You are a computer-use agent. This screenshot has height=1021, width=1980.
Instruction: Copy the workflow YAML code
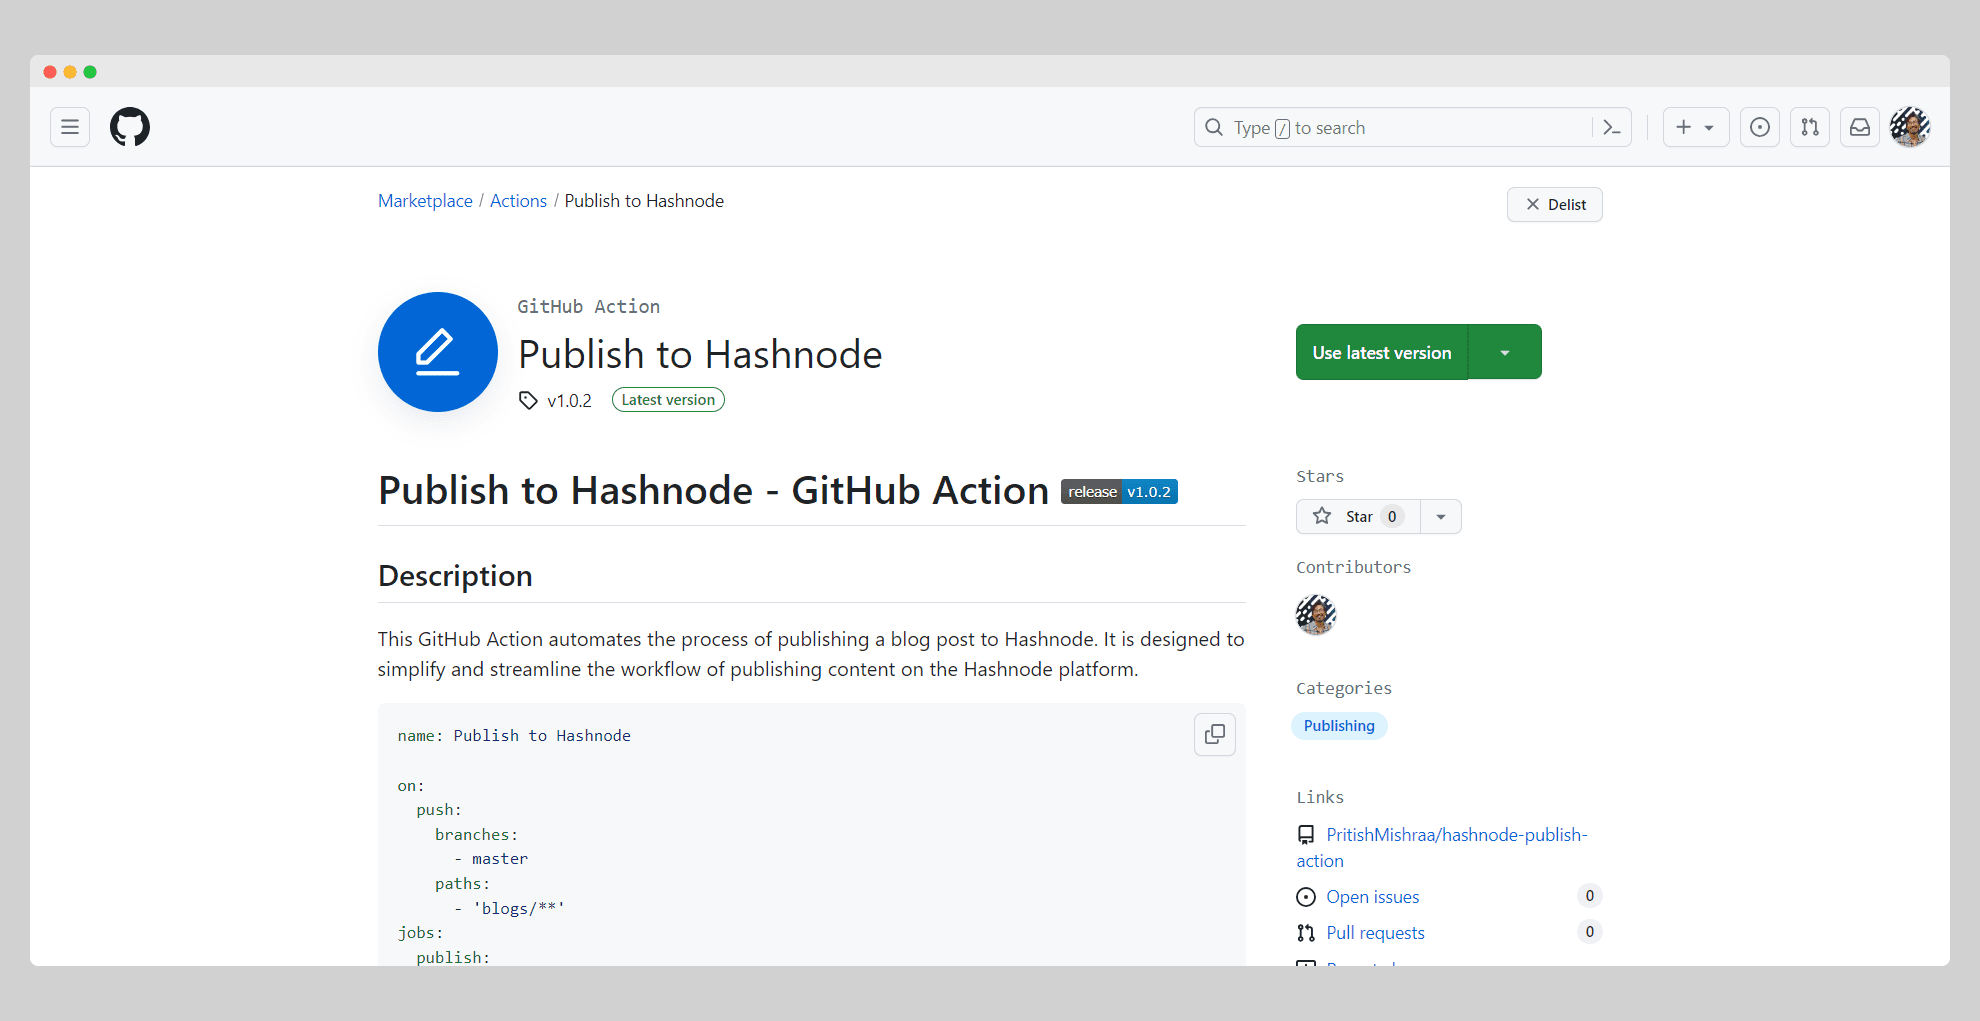(1214, 734)
